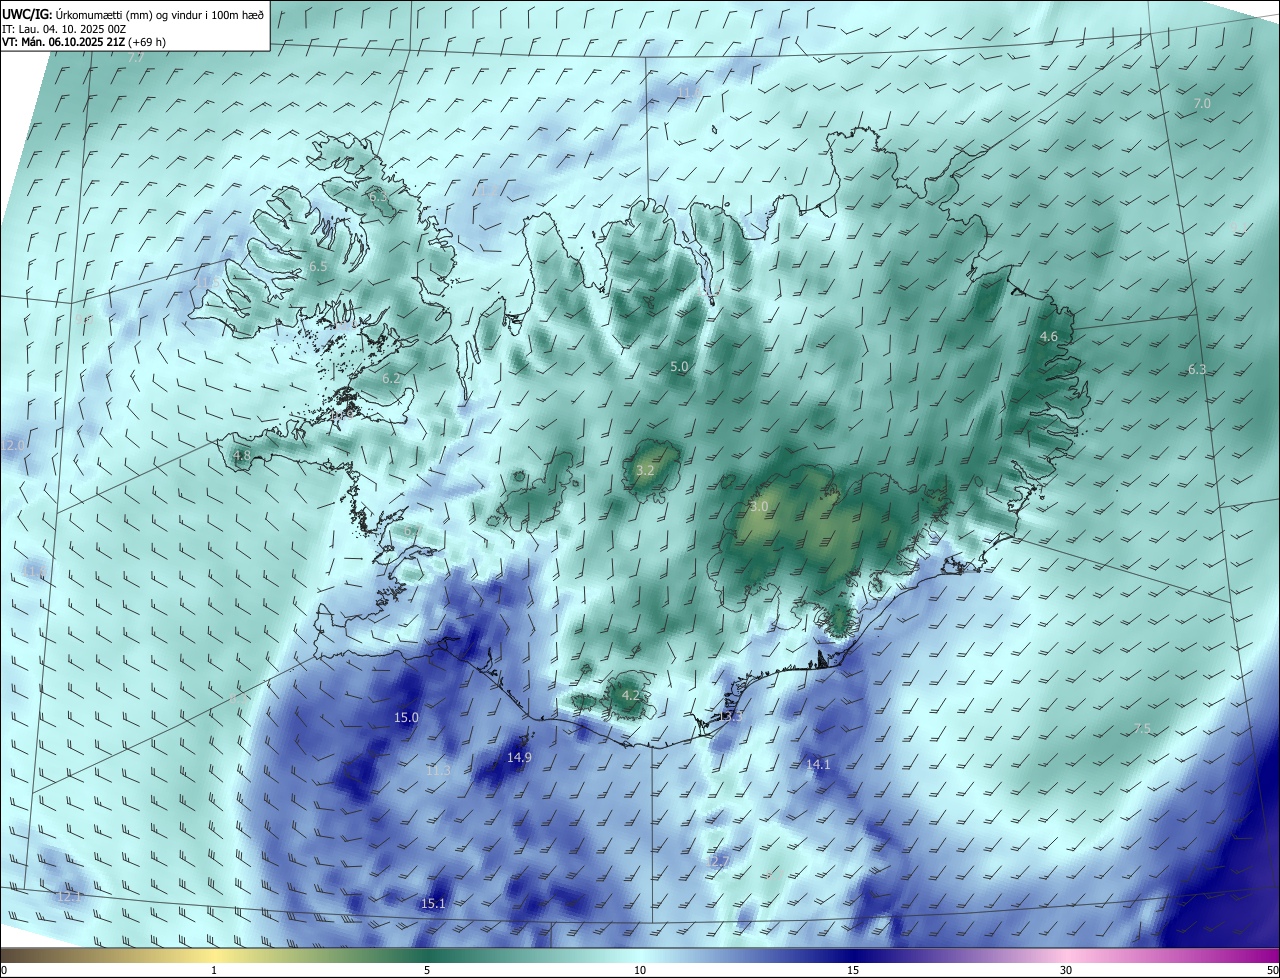Click the 11.2 value label north of the Westfjords
Viewport: 1280px width, 978px height.
pyautogui.click(x=487, y=190)
